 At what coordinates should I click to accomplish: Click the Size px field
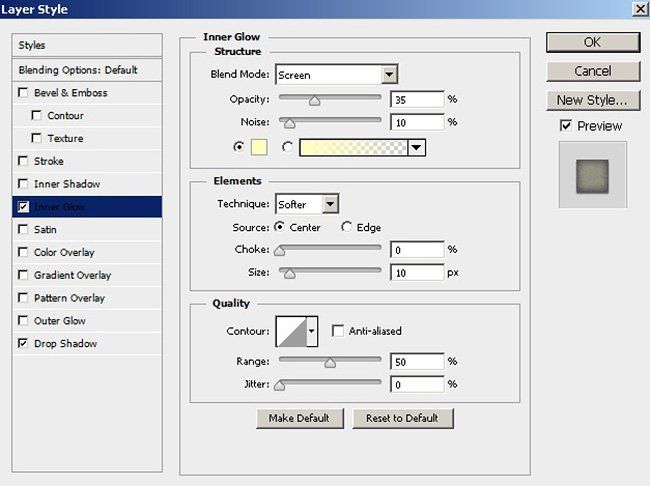tap(417, 272)
